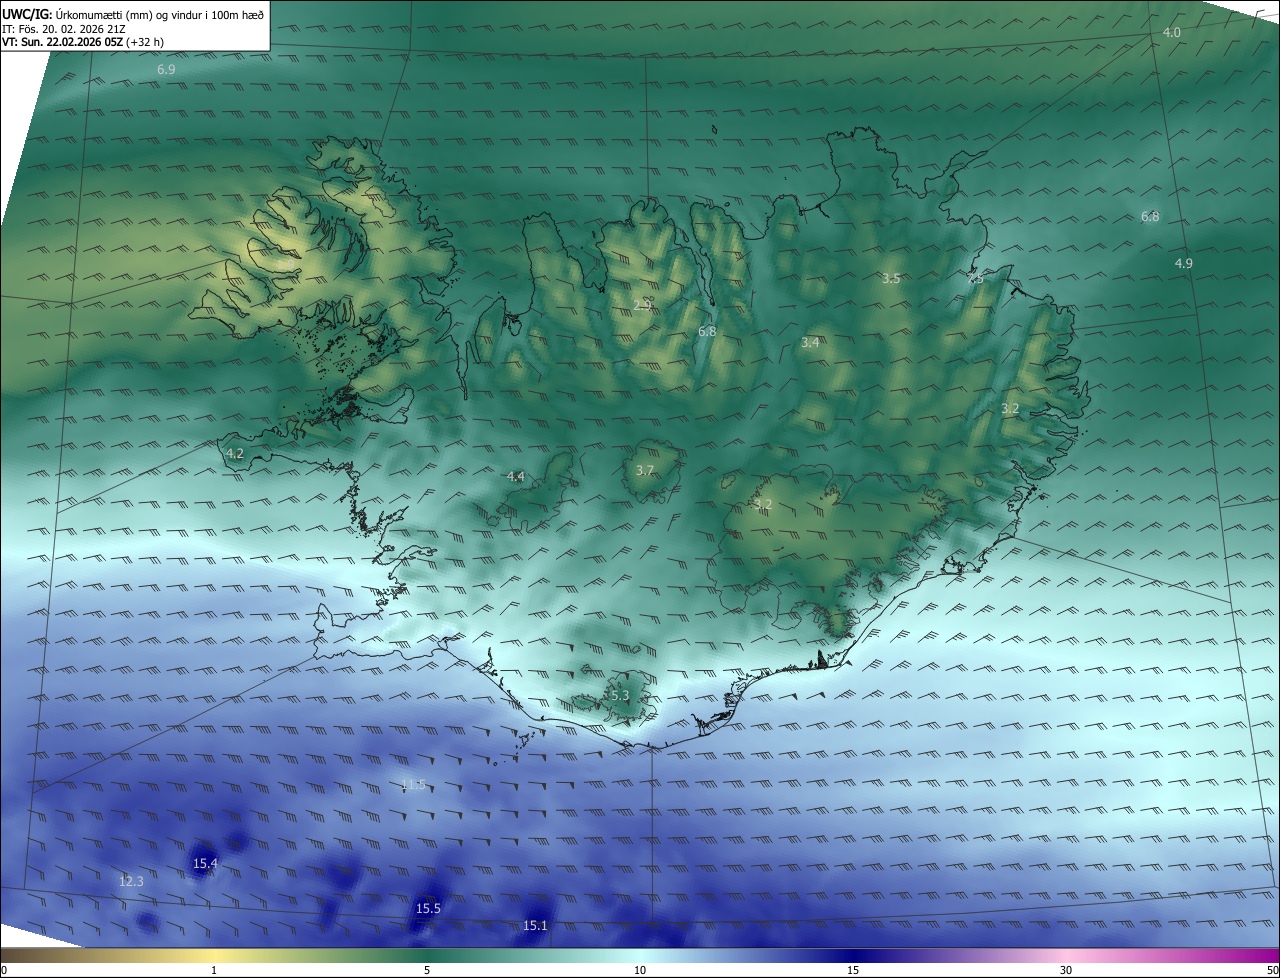Screen dimensions: 1280x978
Task: Click the 10 tick on the colour scale
Action: (640, 970)
